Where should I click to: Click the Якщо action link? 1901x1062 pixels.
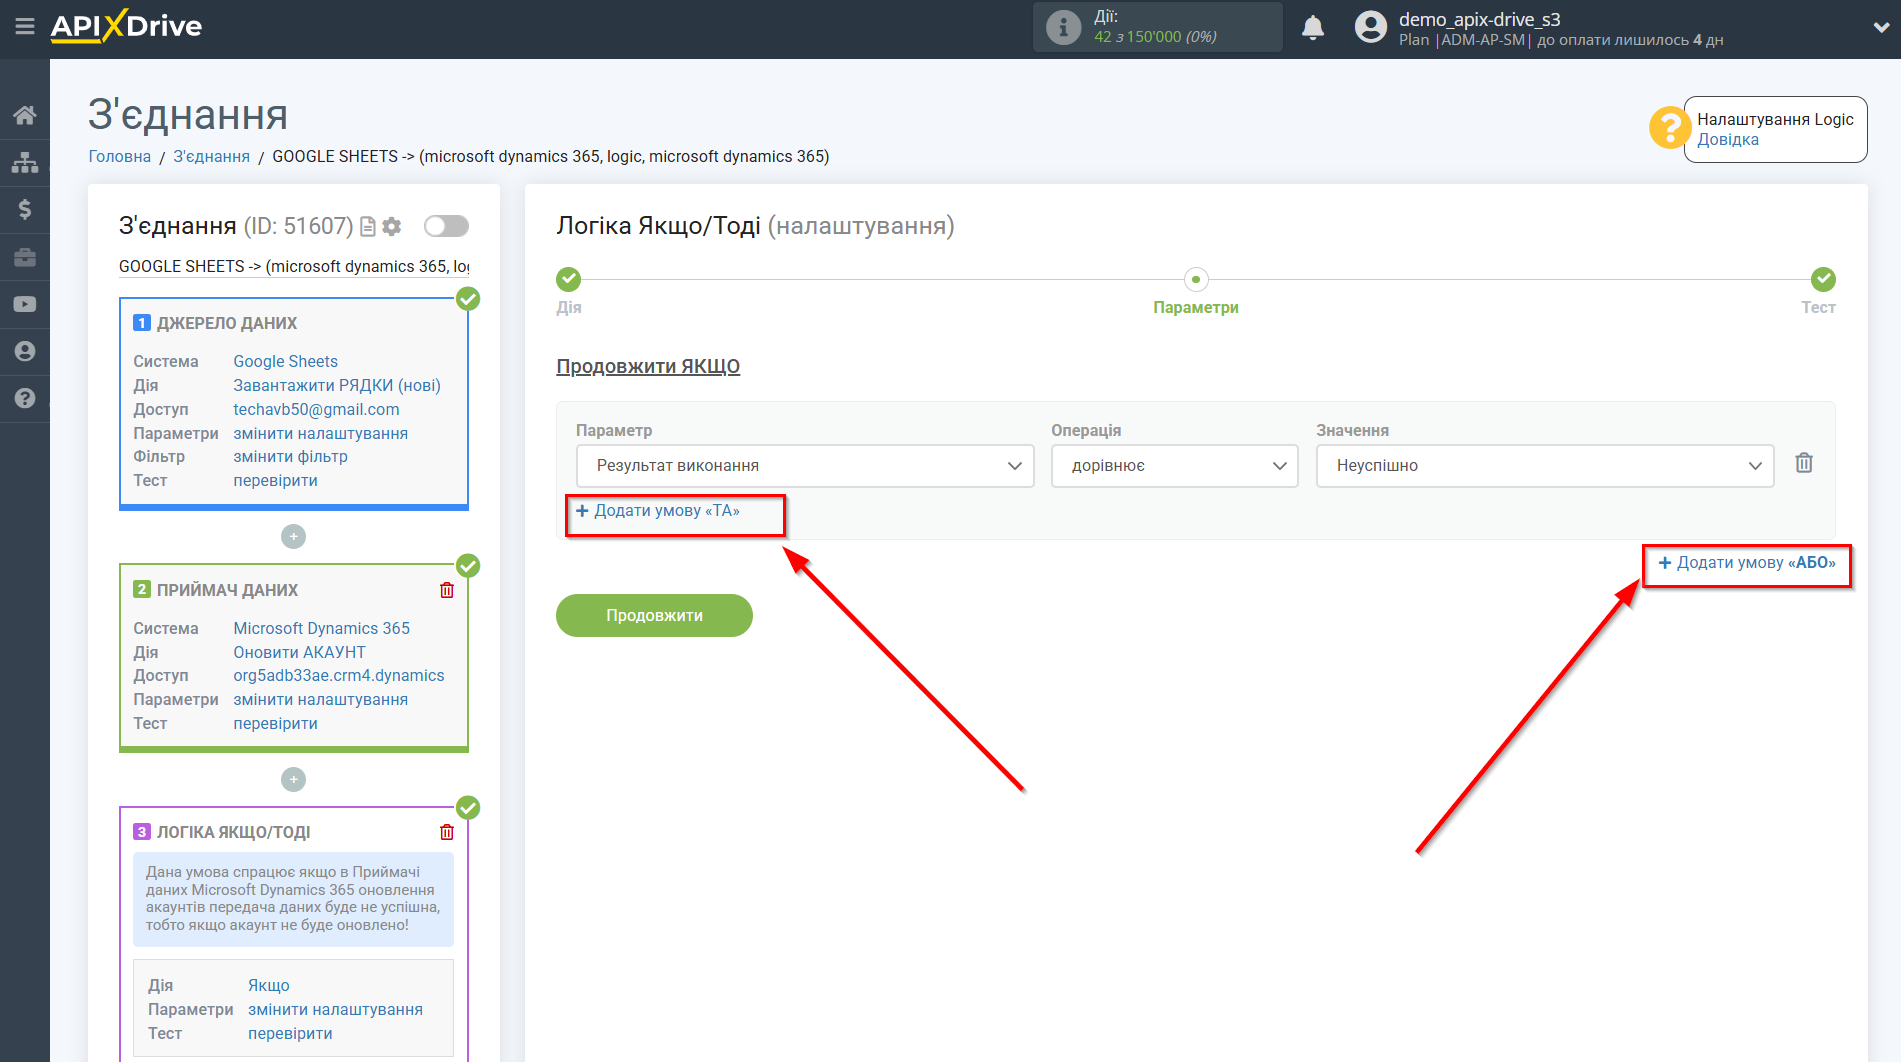269,985
